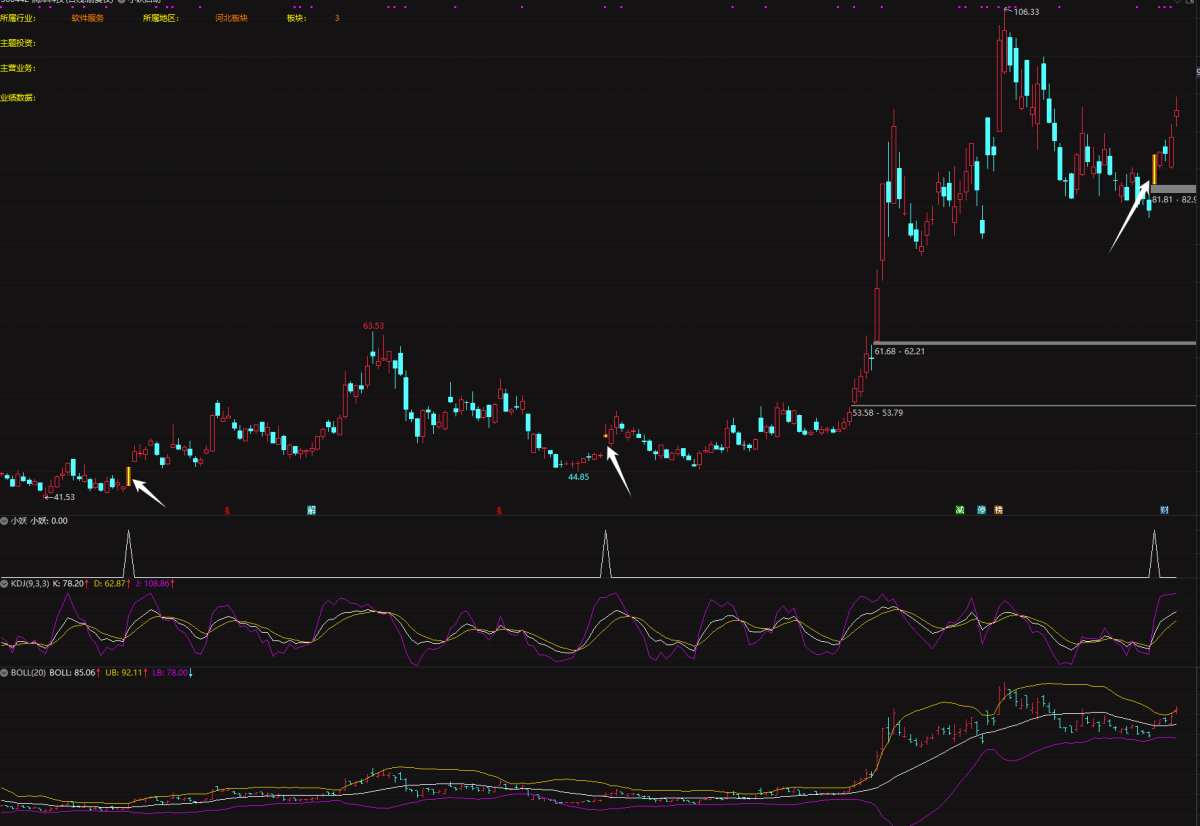Click the 44.85 low price label

tap(578, 477)
